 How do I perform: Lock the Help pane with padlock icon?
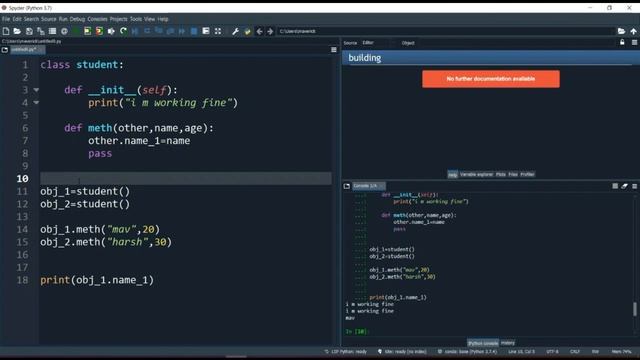tap(622, 42)
